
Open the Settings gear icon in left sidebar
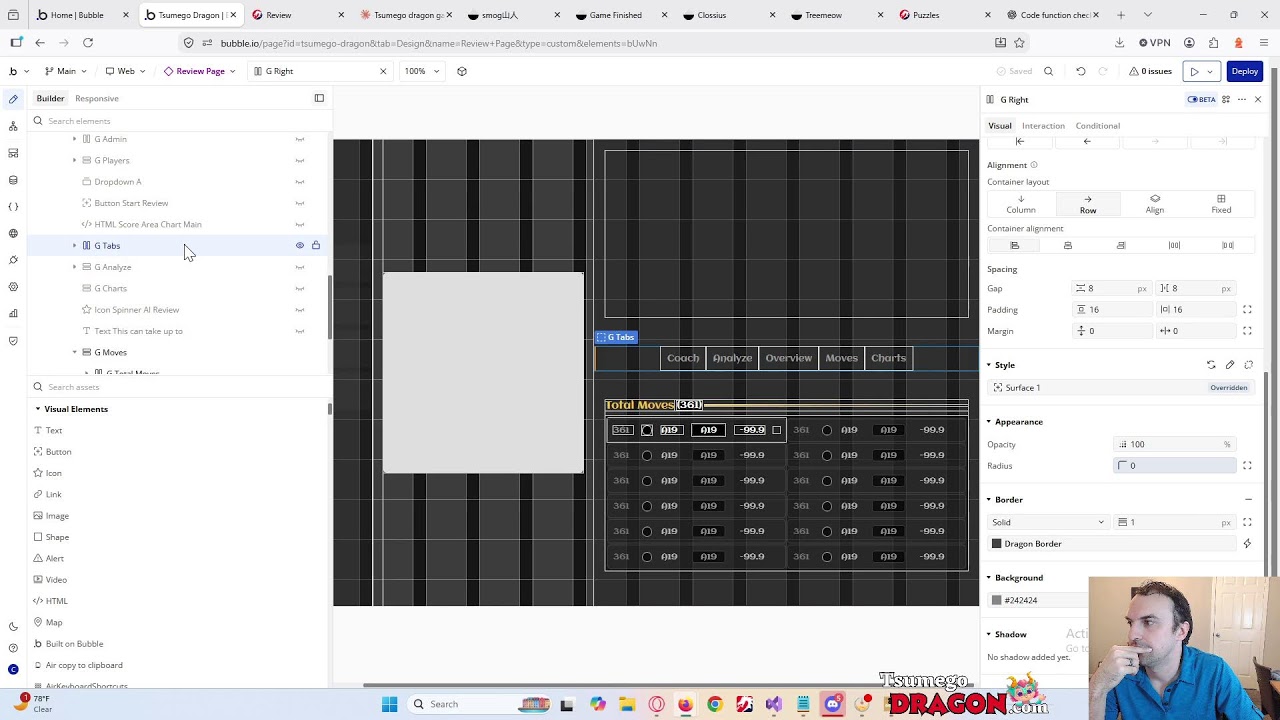tap(13, 287)
